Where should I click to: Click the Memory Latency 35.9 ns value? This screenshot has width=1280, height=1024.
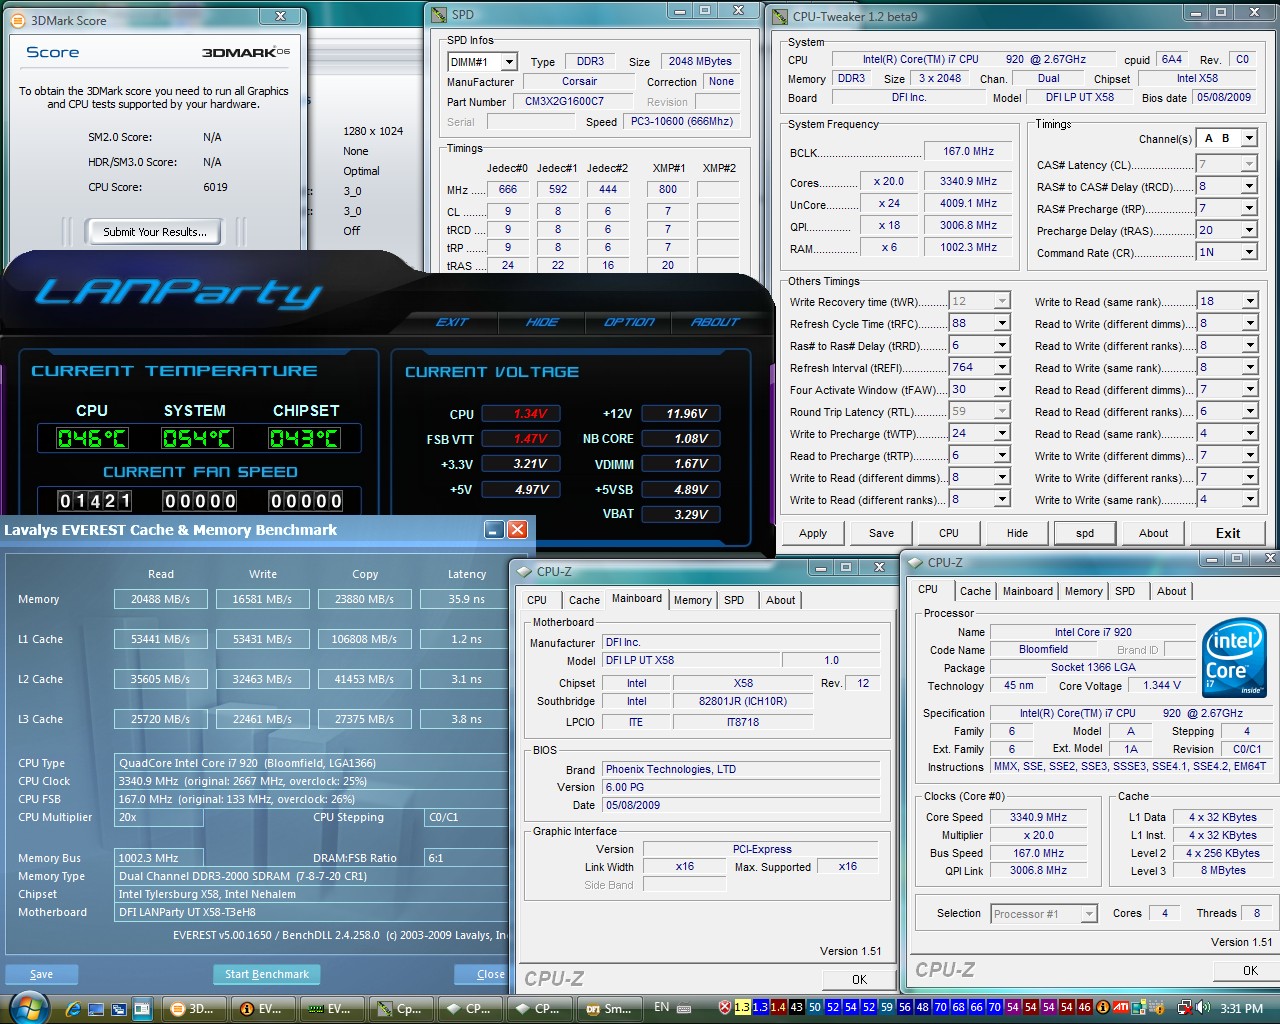[466, 599]
